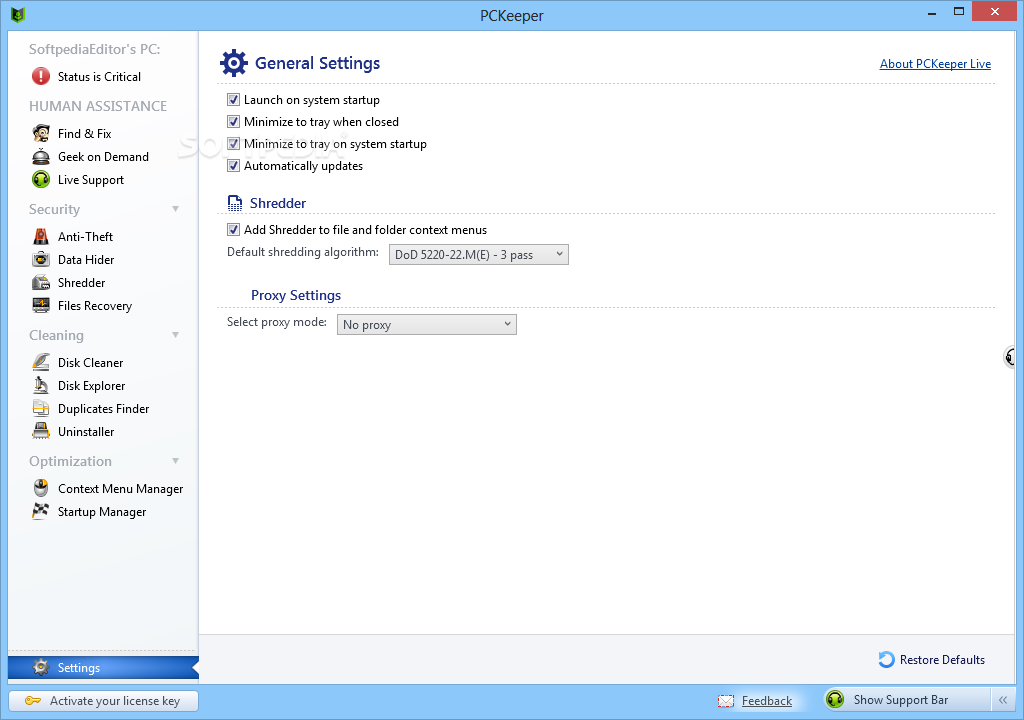Click the Disk Cleaner label
The height and width of the screenshot is (720, 1024).
(90, 363)
